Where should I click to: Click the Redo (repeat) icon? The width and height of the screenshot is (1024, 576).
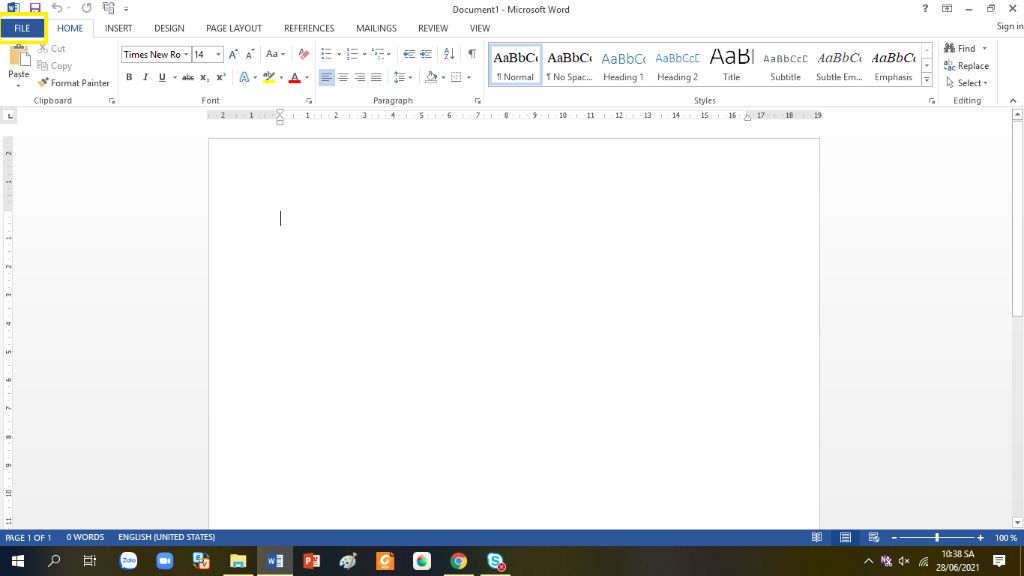pyautogui.click(x=86, y=8)
